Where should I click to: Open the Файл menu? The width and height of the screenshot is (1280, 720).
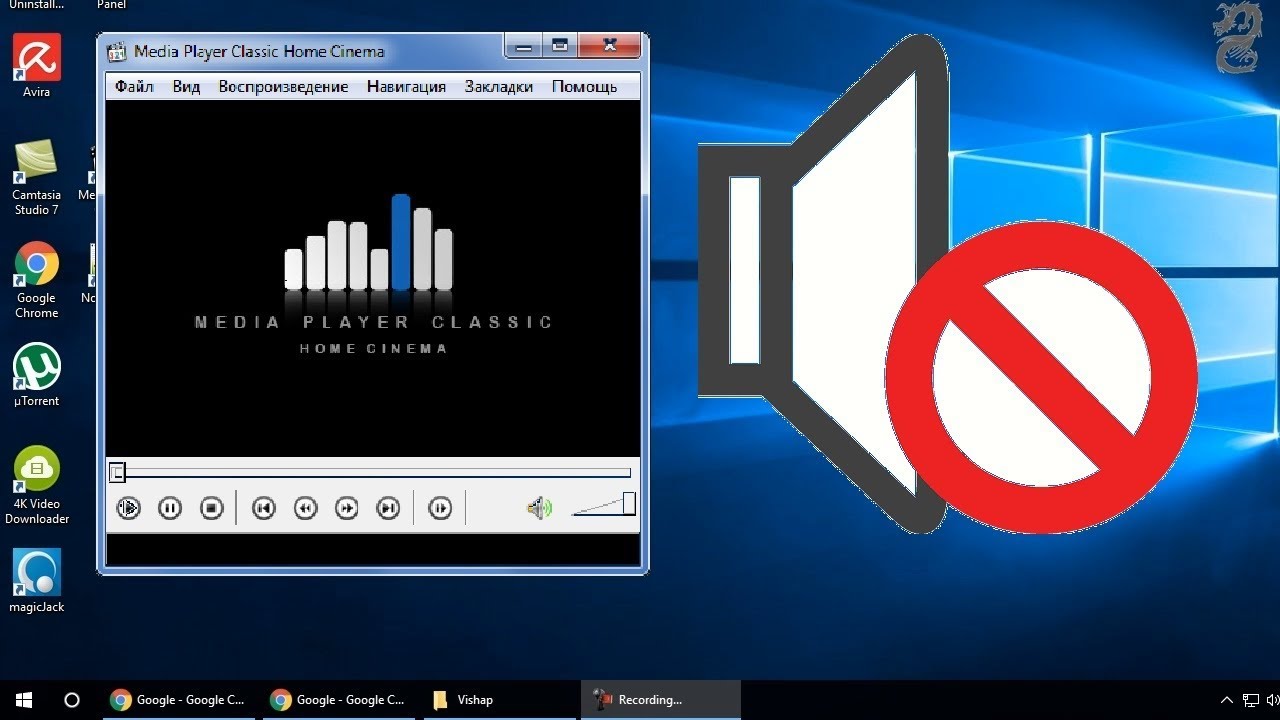point(134,87)
